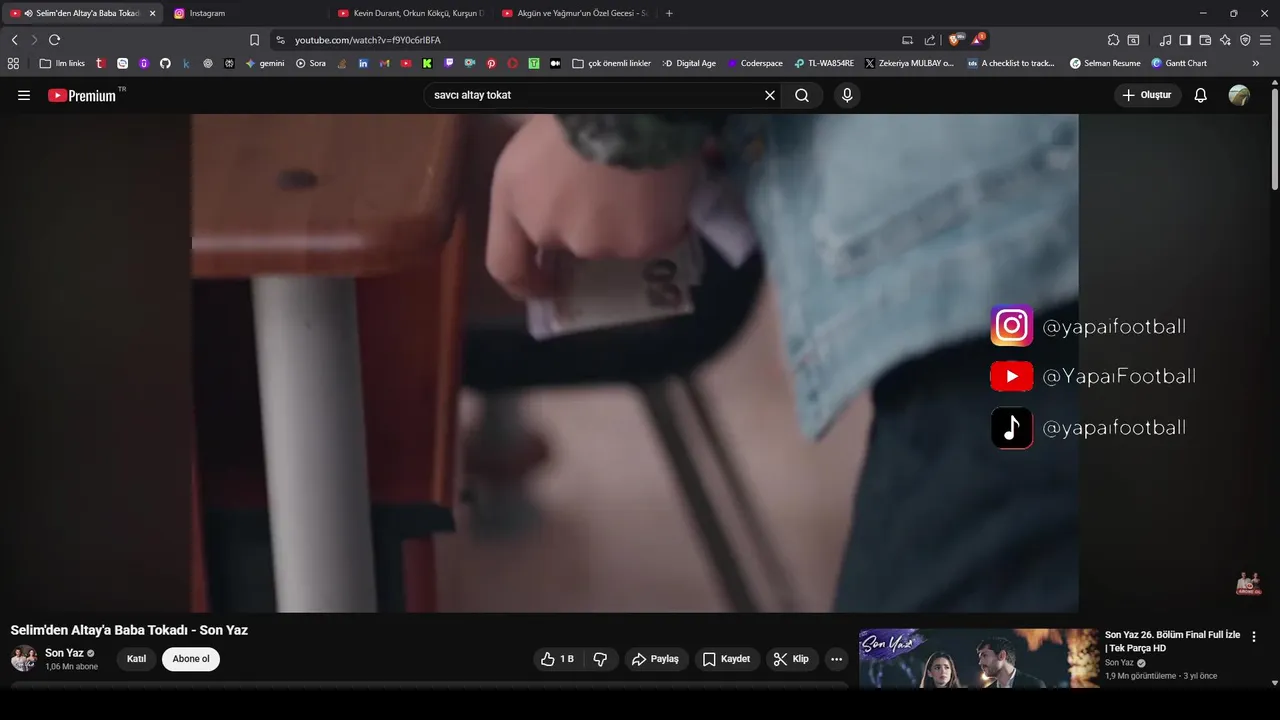
Task: Click the video player area
Action: click(x=635, y=362)
